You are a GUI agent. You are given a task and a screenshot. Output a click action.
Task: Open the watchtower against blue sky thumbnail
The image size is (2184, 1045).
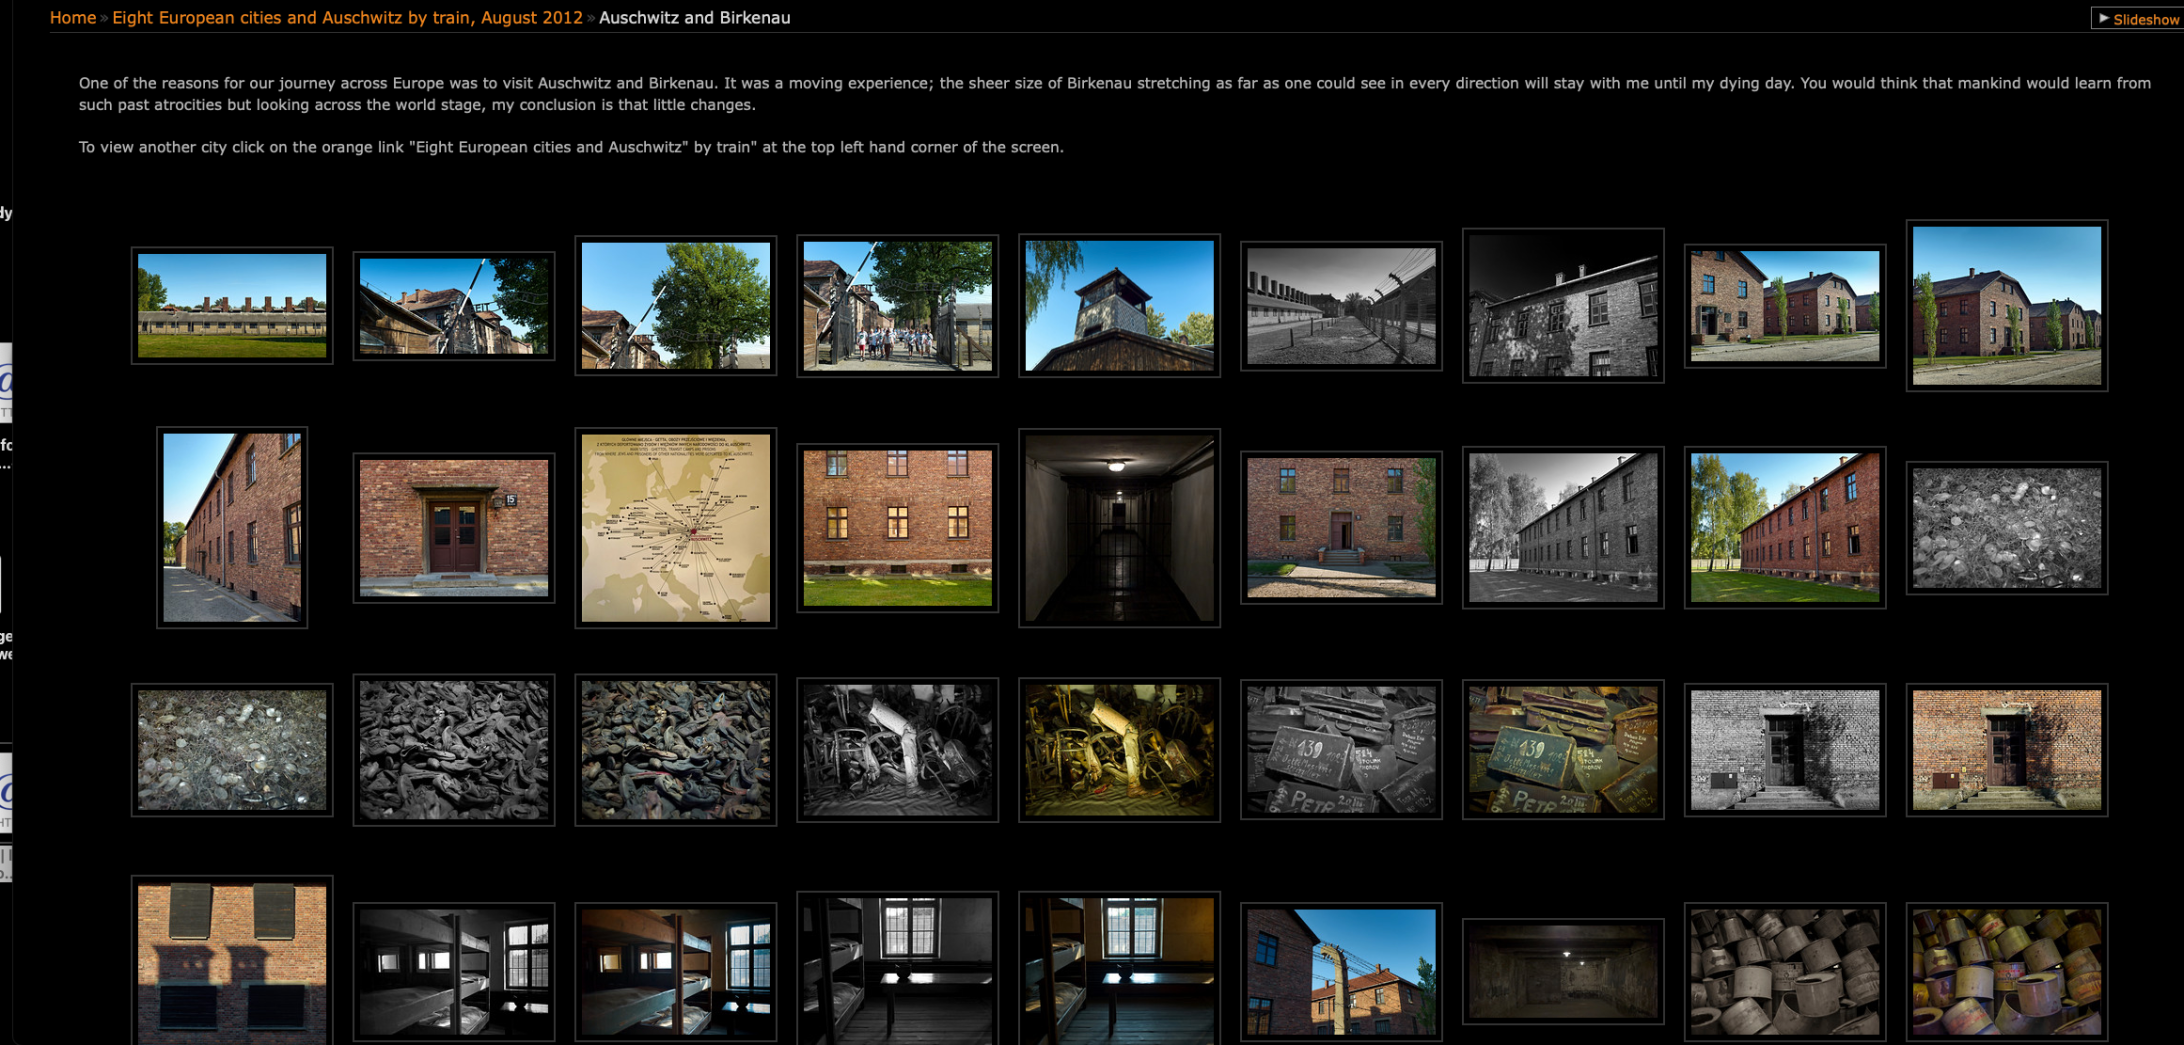pos(1119,306)
